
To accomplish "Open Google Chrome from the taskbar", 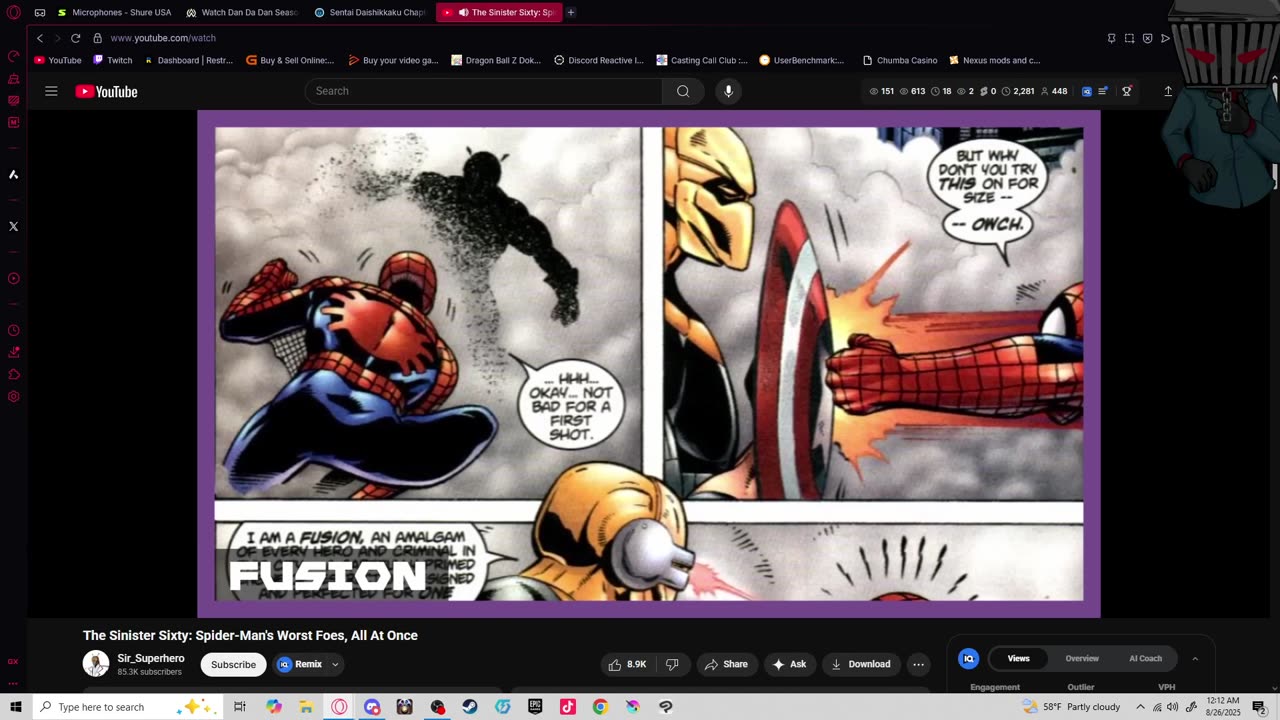I will 600,707.
